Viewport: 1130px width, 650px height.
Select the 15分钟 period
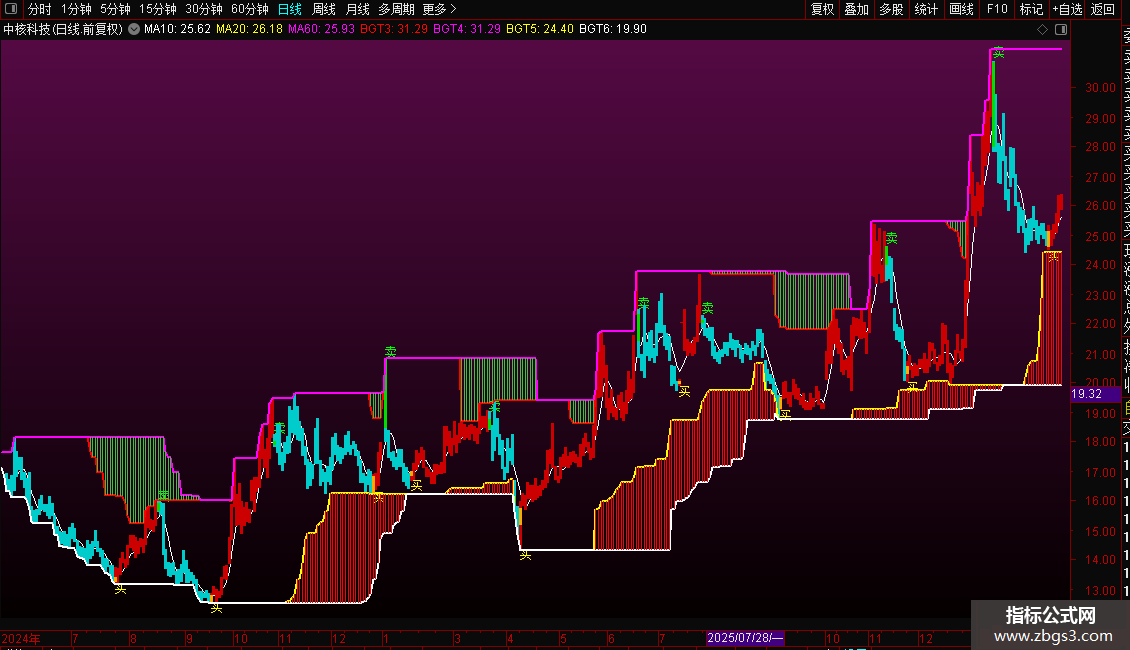tap(158, 9)
